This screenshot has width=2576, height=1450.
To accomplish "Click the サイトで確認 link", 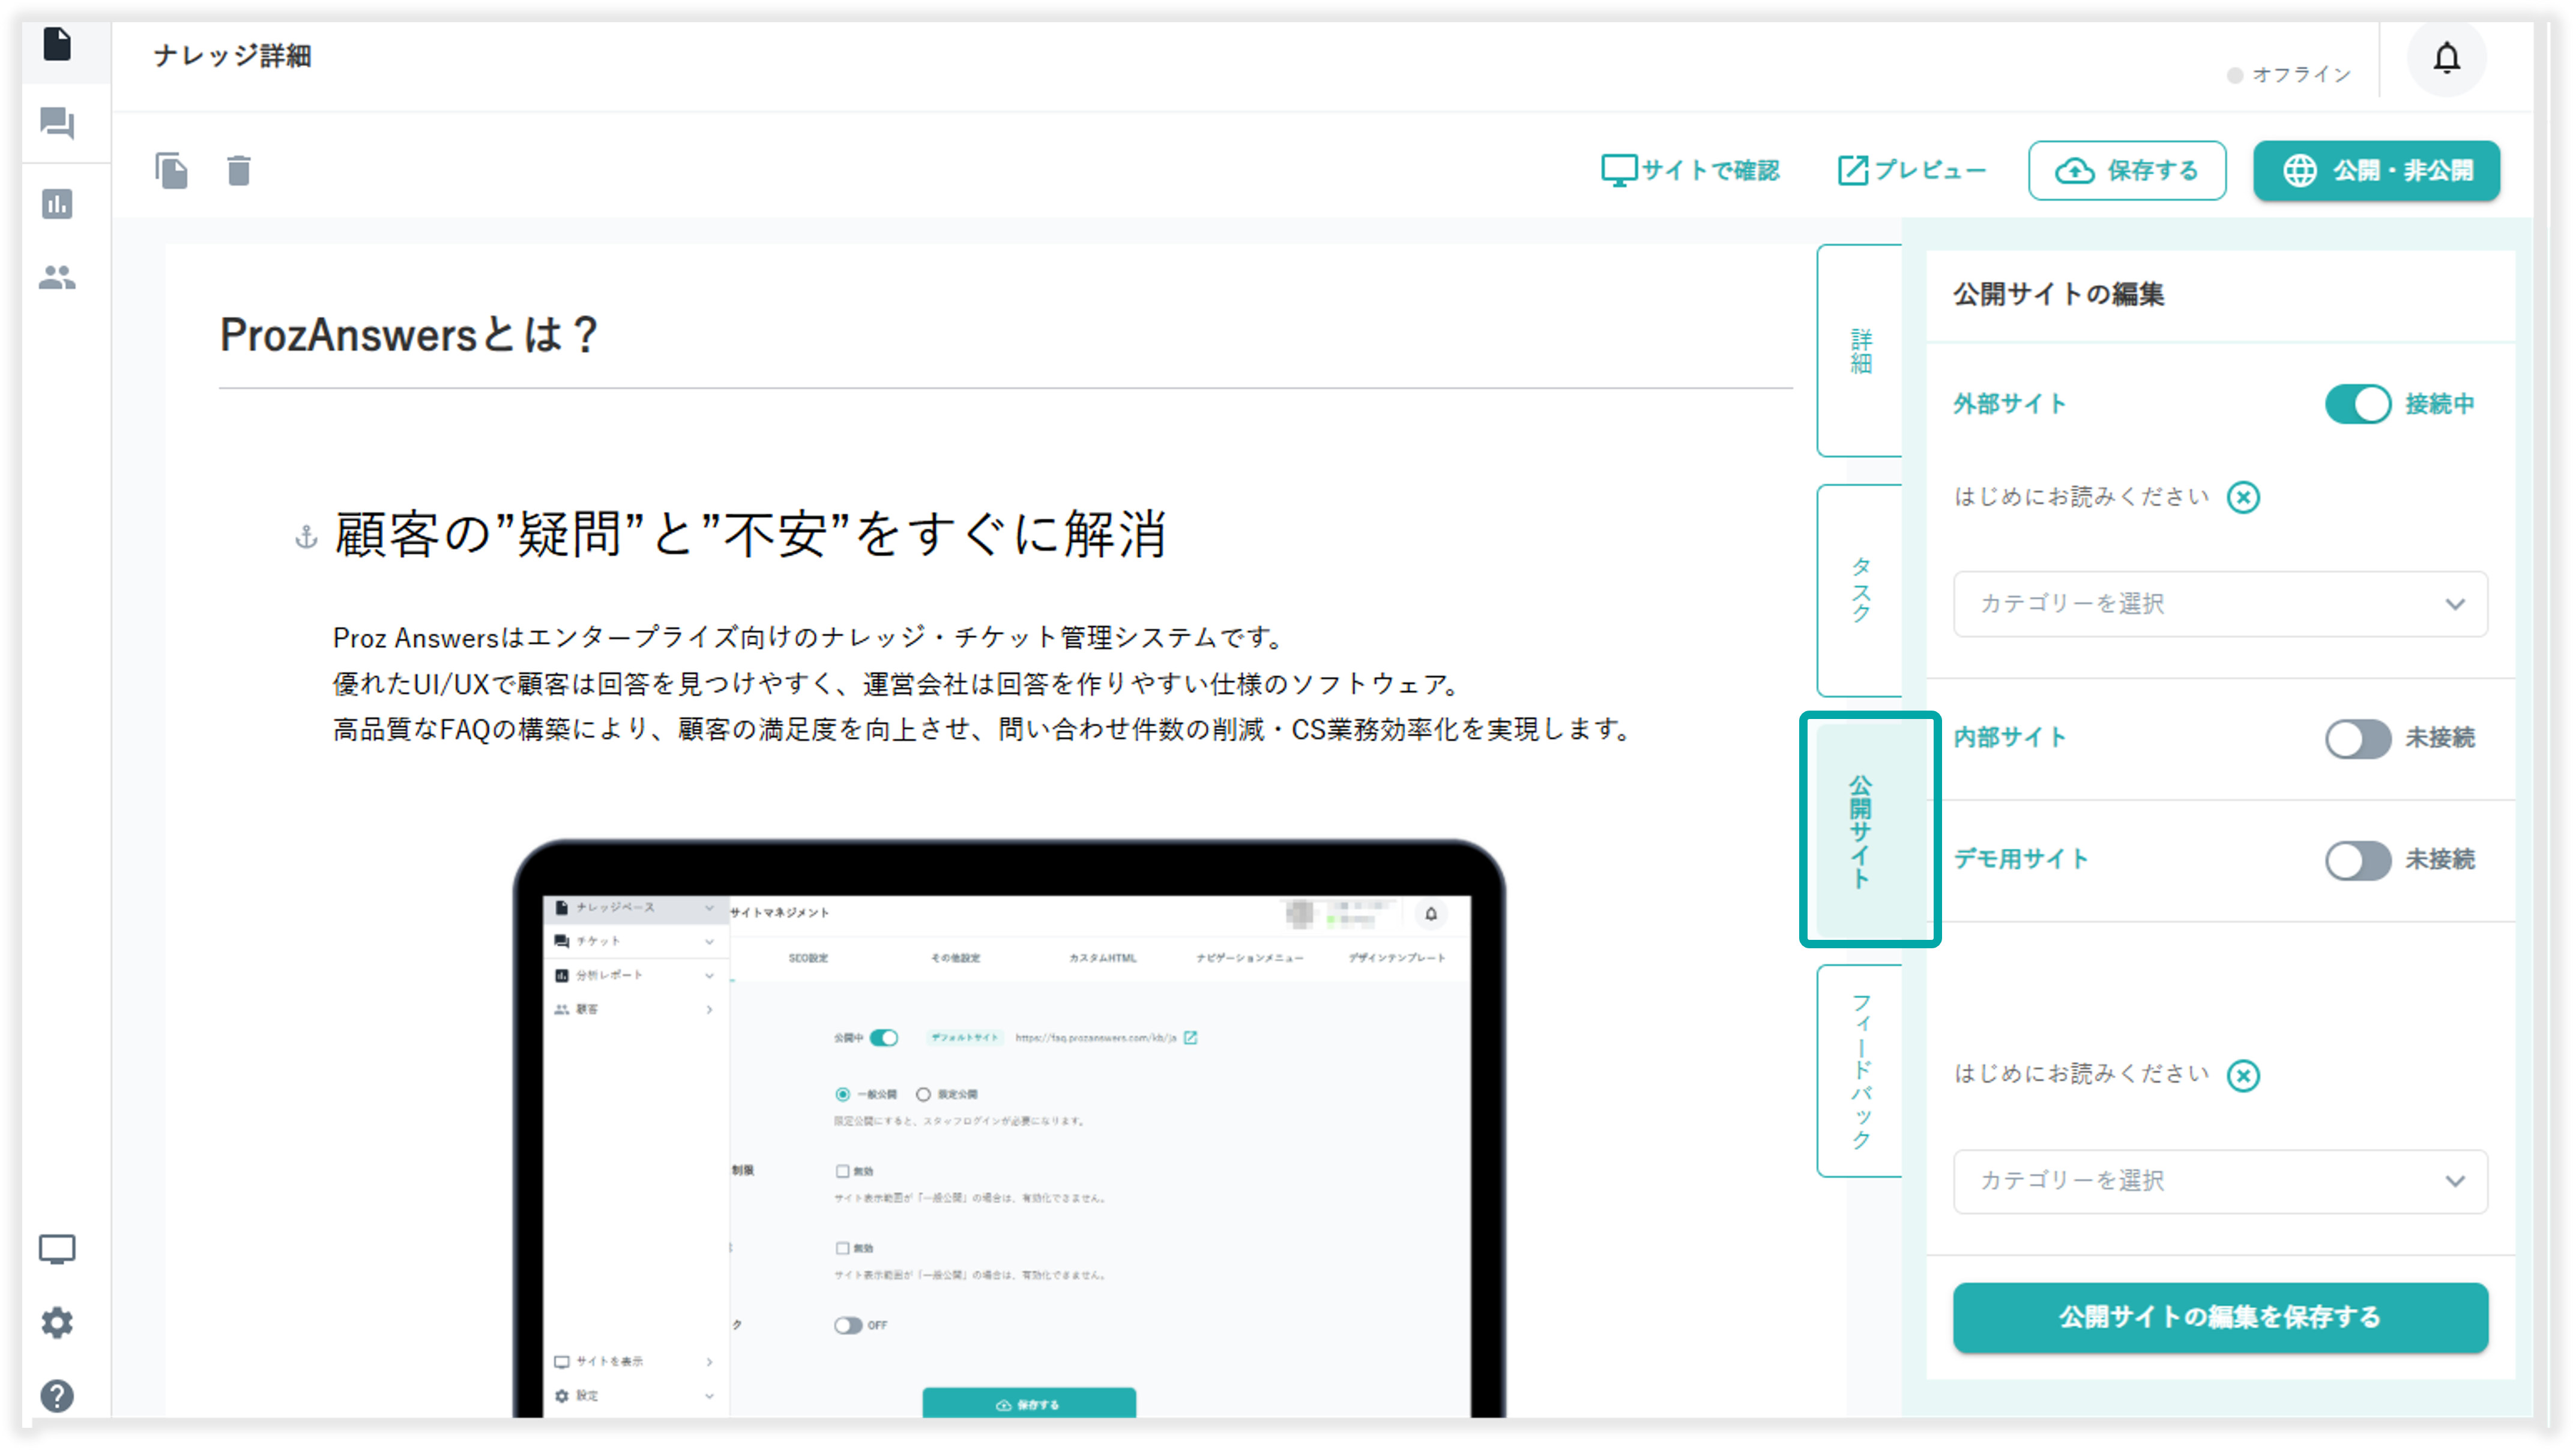I will click(x=1690, y=171).
